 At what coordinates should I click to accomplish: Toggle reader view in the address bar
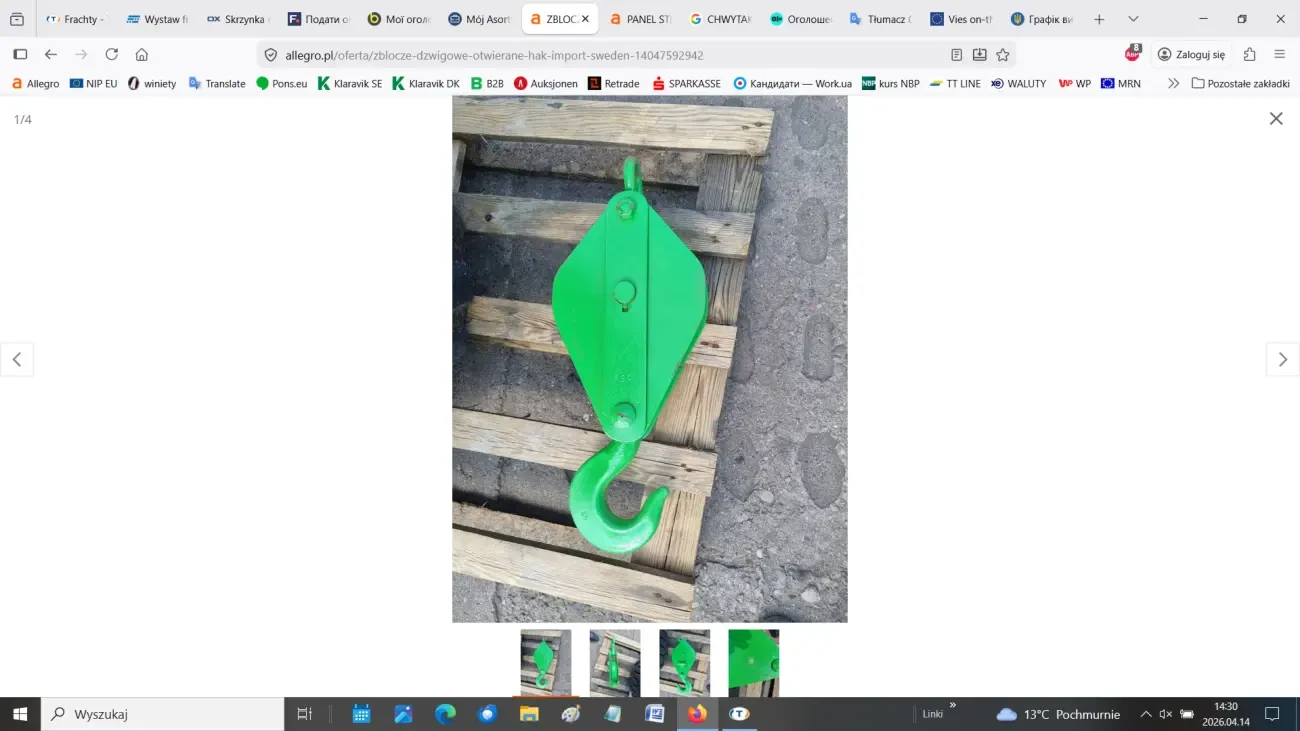[x=956, y=55]
